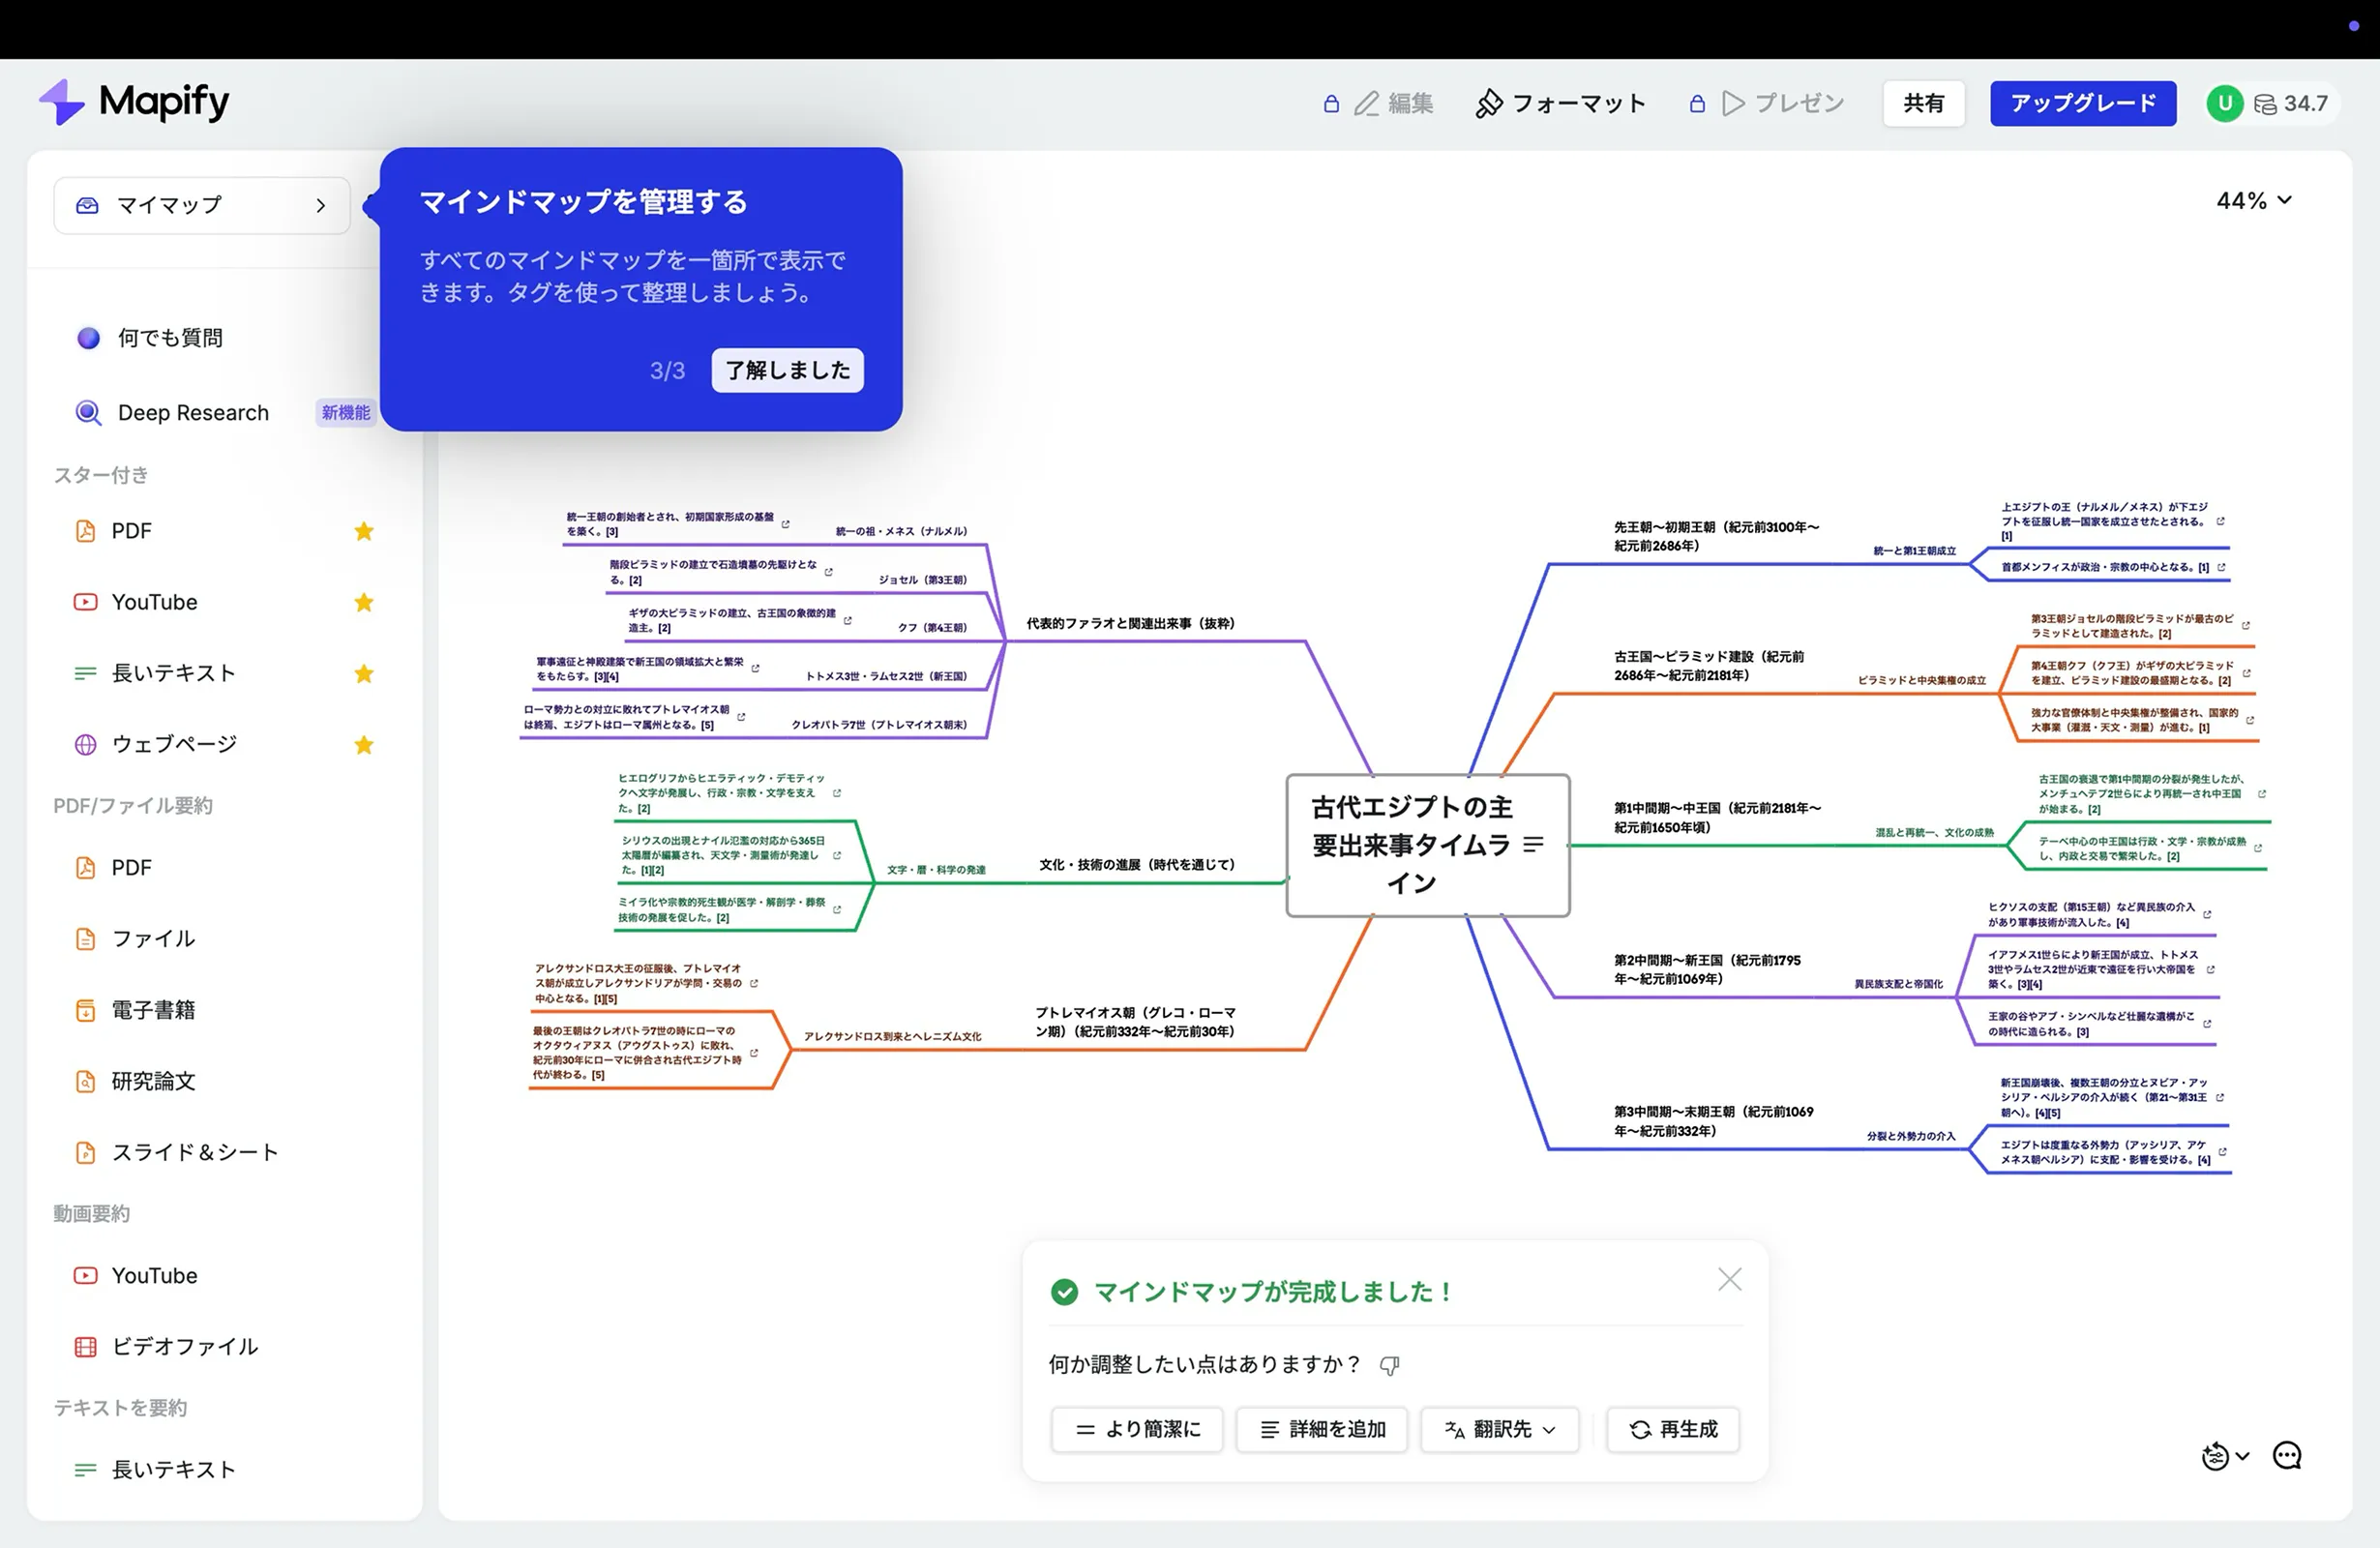Click the 共有 button in the top bar
The image size is (2380, 1548).
pos(1923,102)
